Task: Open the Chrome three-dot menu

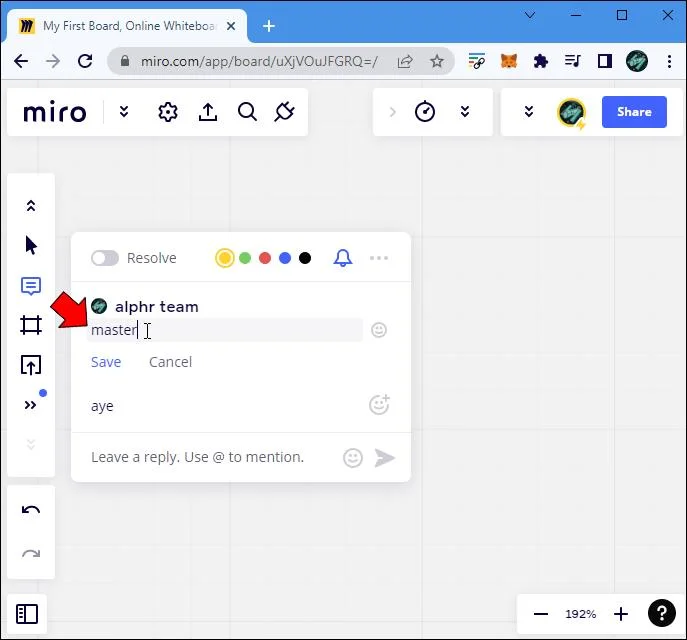Action: coord(669,61)
